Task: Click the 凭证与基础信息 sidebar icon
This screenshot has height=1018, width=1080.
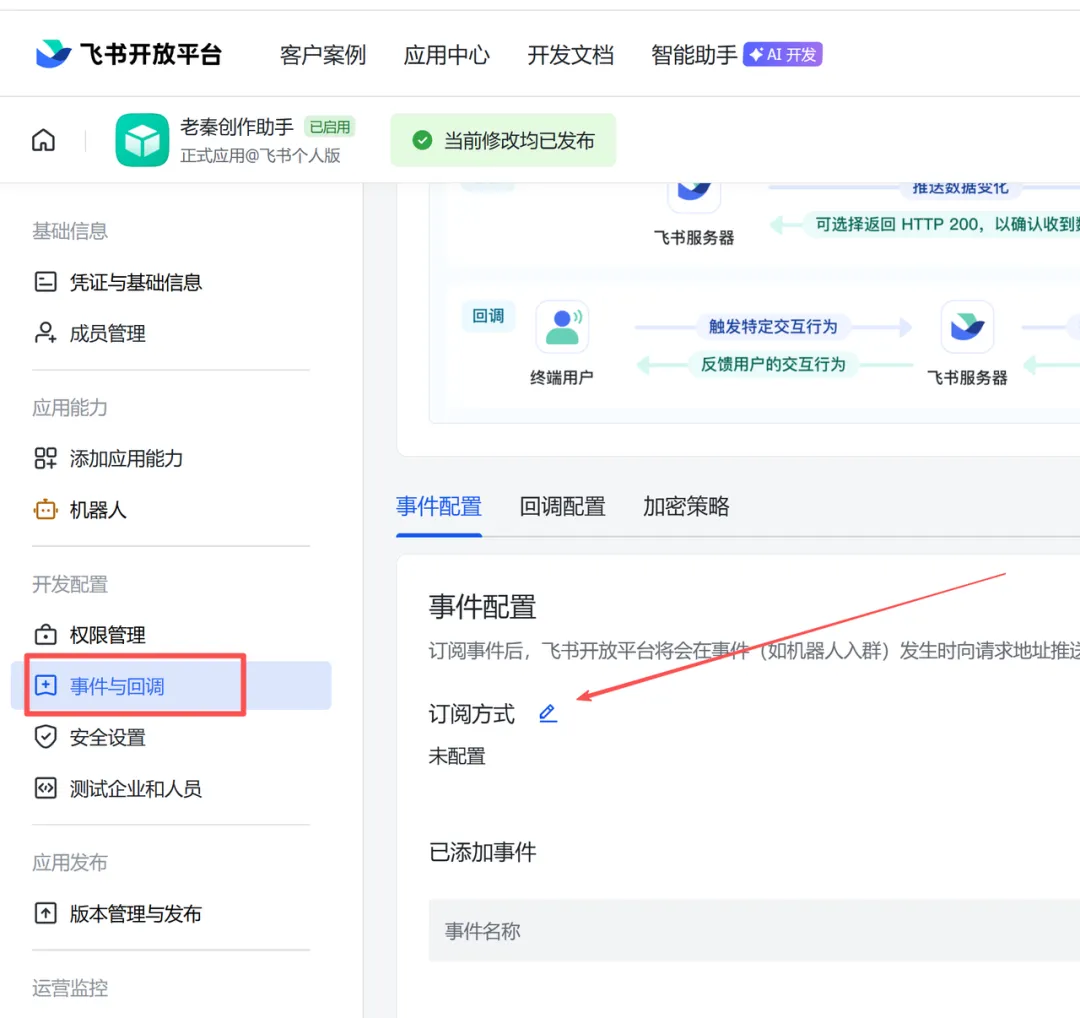Action: pyautogui.click(x=45, y=282)
